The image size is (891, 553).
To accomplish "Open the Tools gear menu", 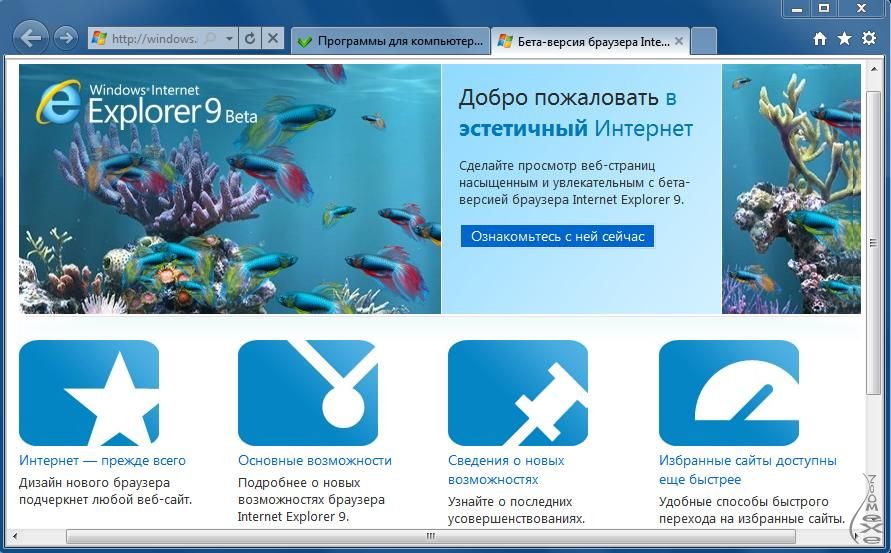I will [869, 39].
